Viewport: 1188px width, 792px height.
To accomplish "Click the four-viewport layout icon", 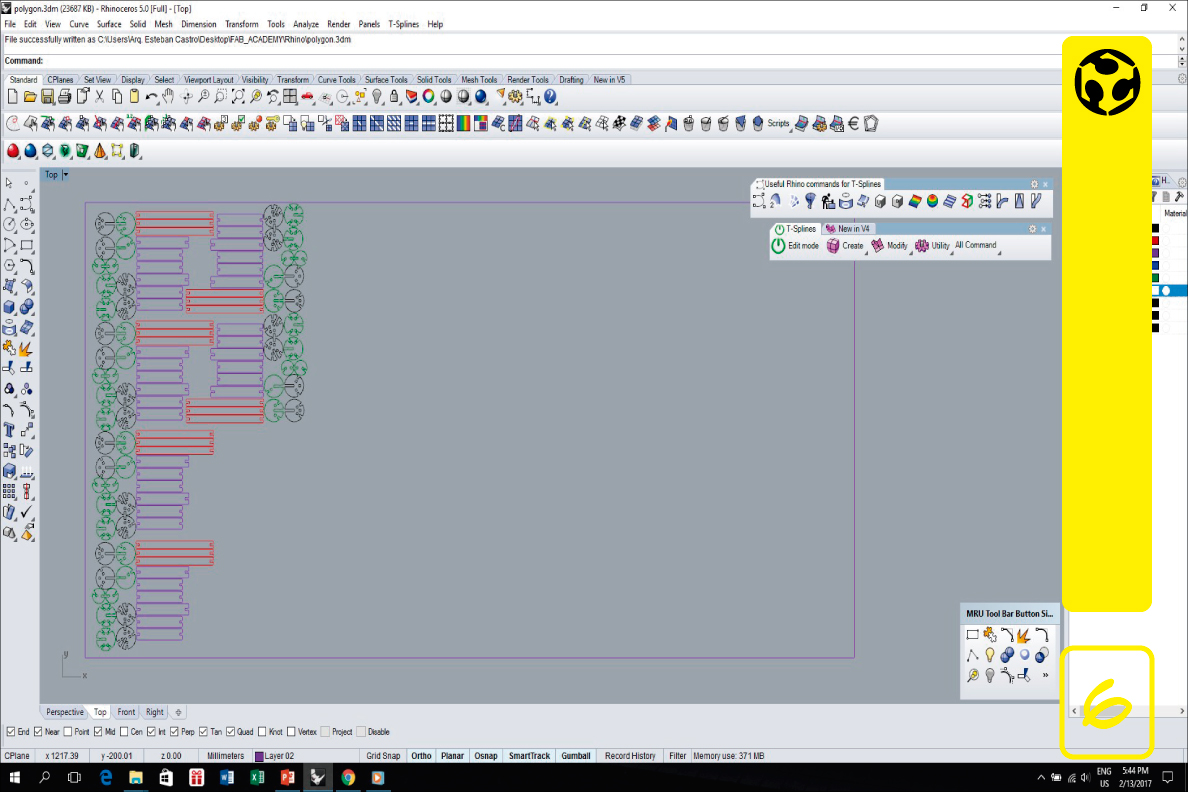I will 290,97.
